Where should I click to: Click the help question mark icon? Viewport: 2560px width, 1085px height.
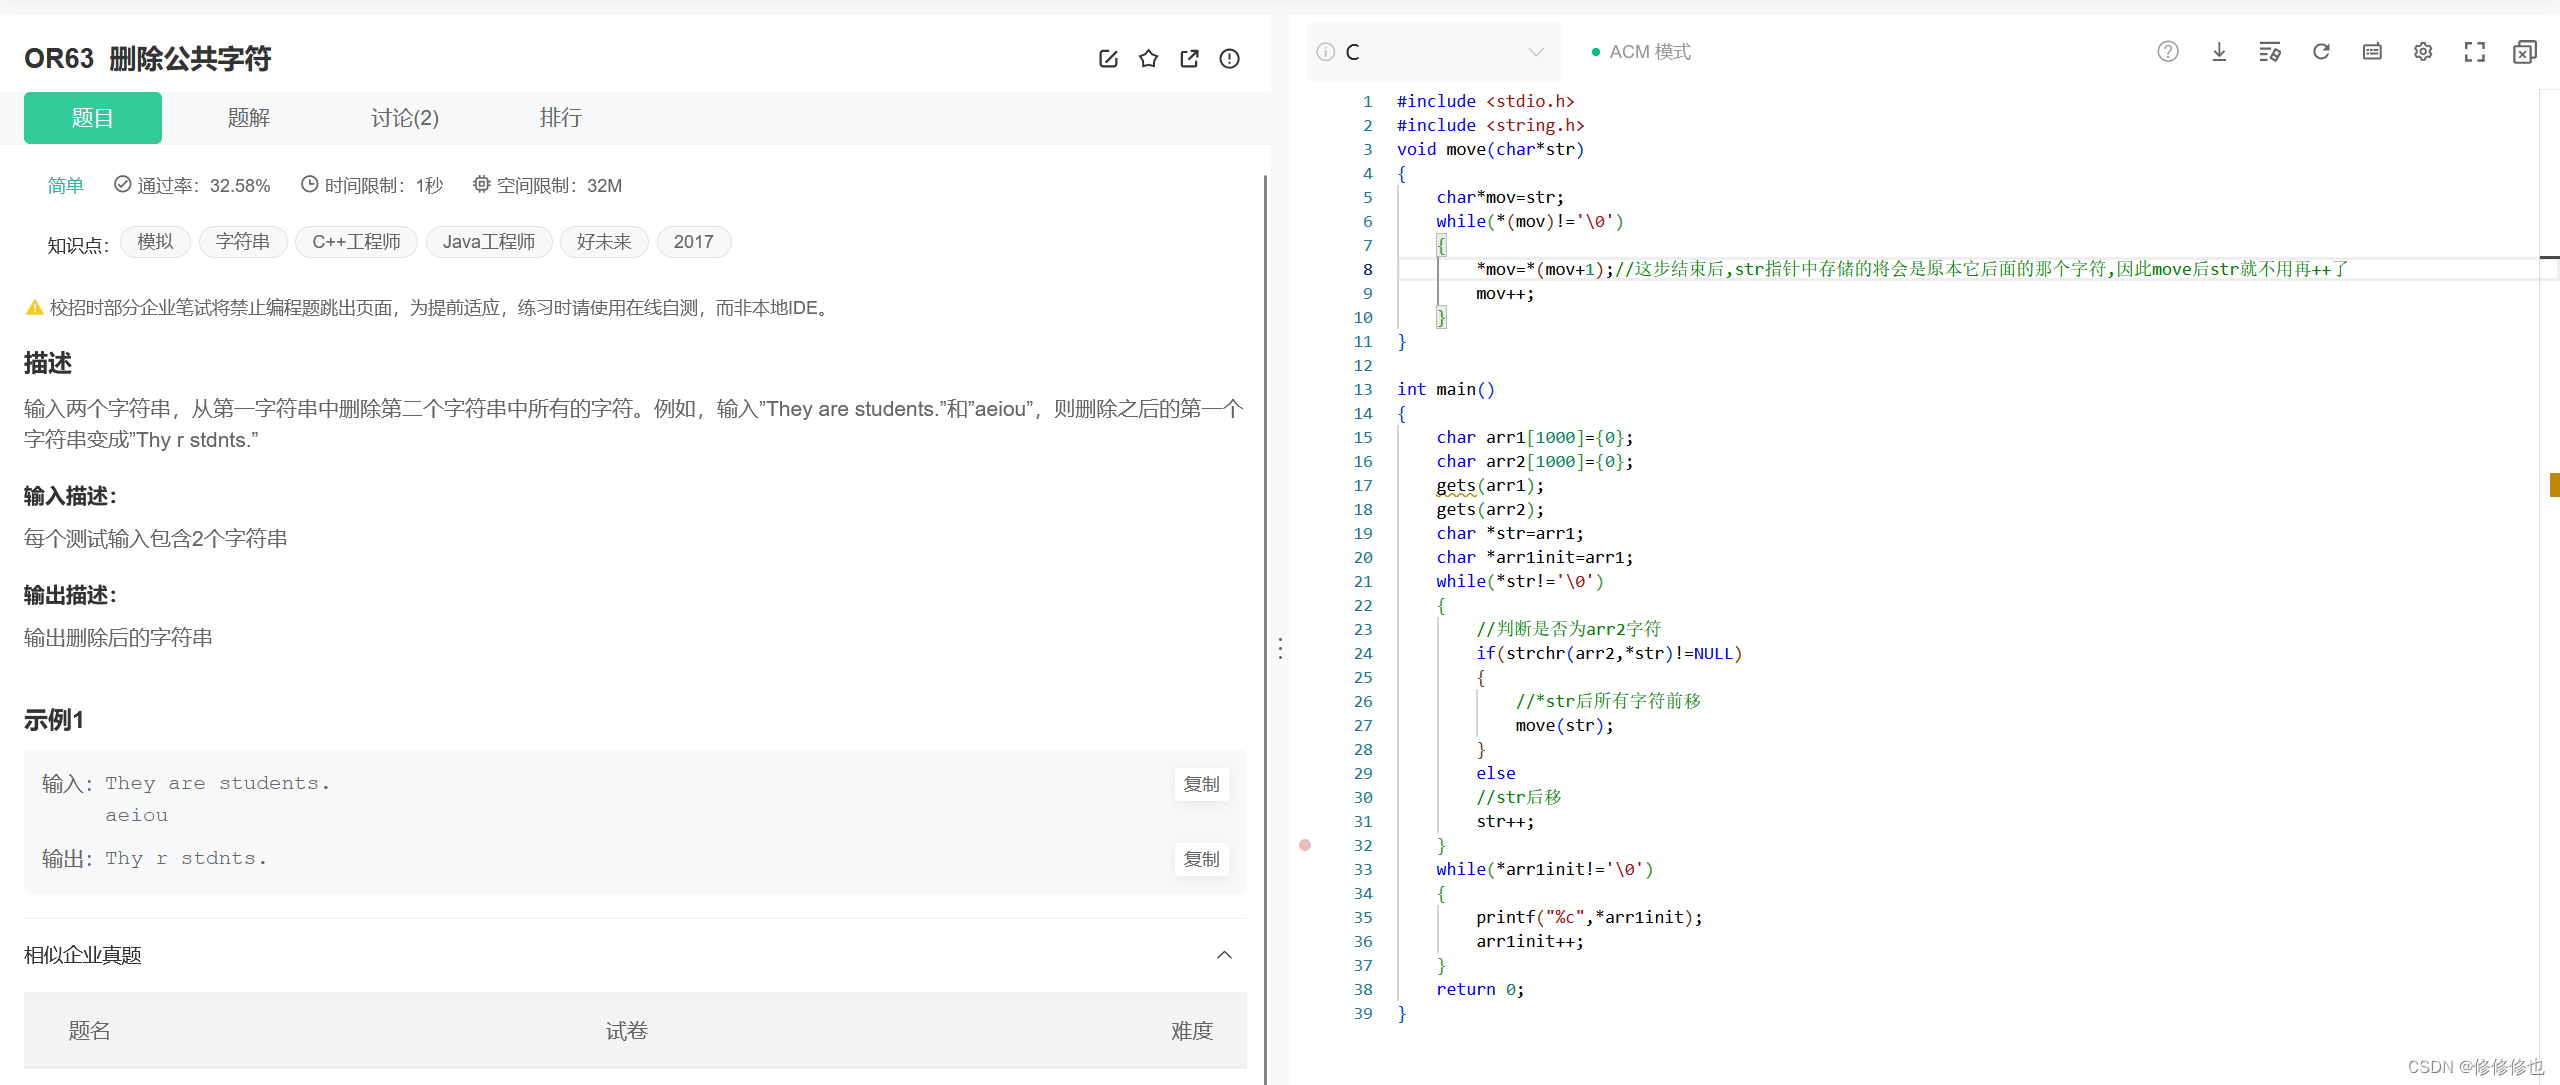(2167, 52)
